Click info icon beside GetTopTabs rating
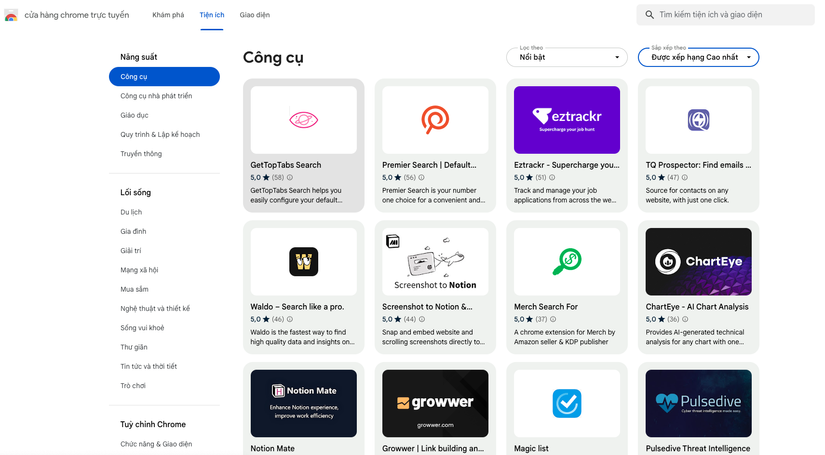 (290, 178)
